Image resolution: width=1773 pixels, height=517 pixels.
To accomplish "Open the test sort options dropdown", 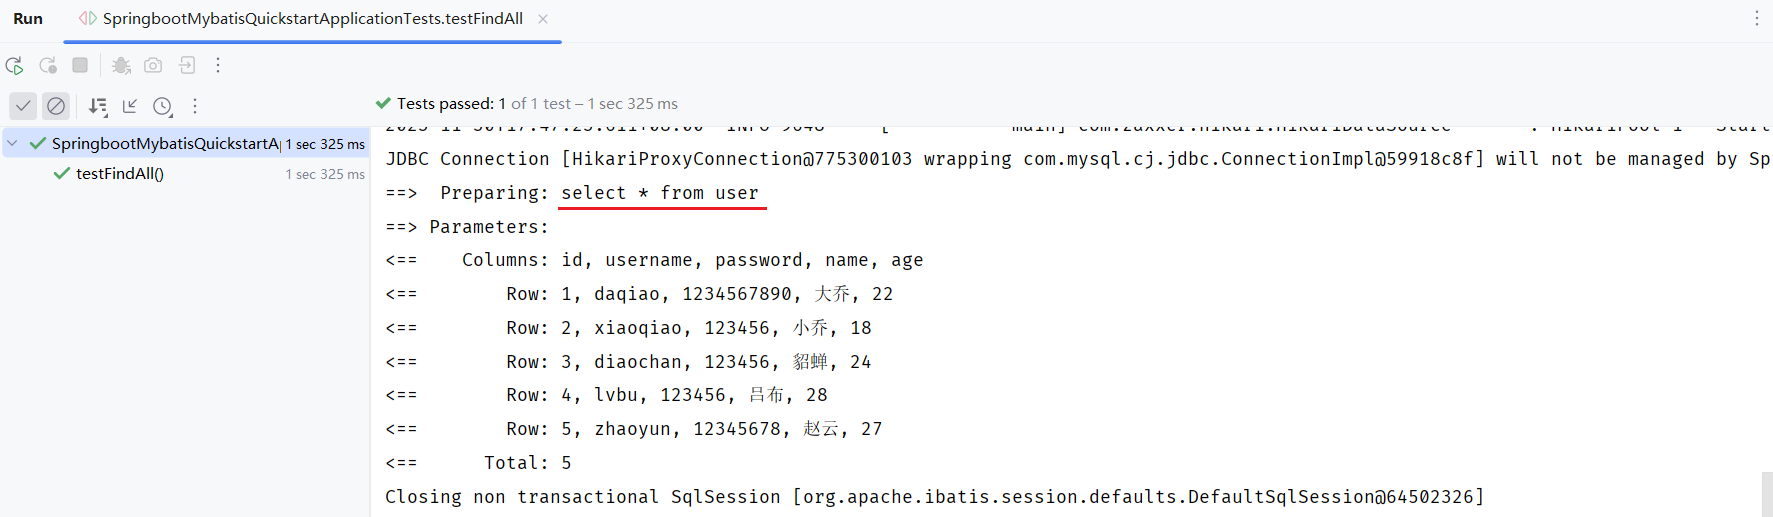I will [x=97, y=106].
